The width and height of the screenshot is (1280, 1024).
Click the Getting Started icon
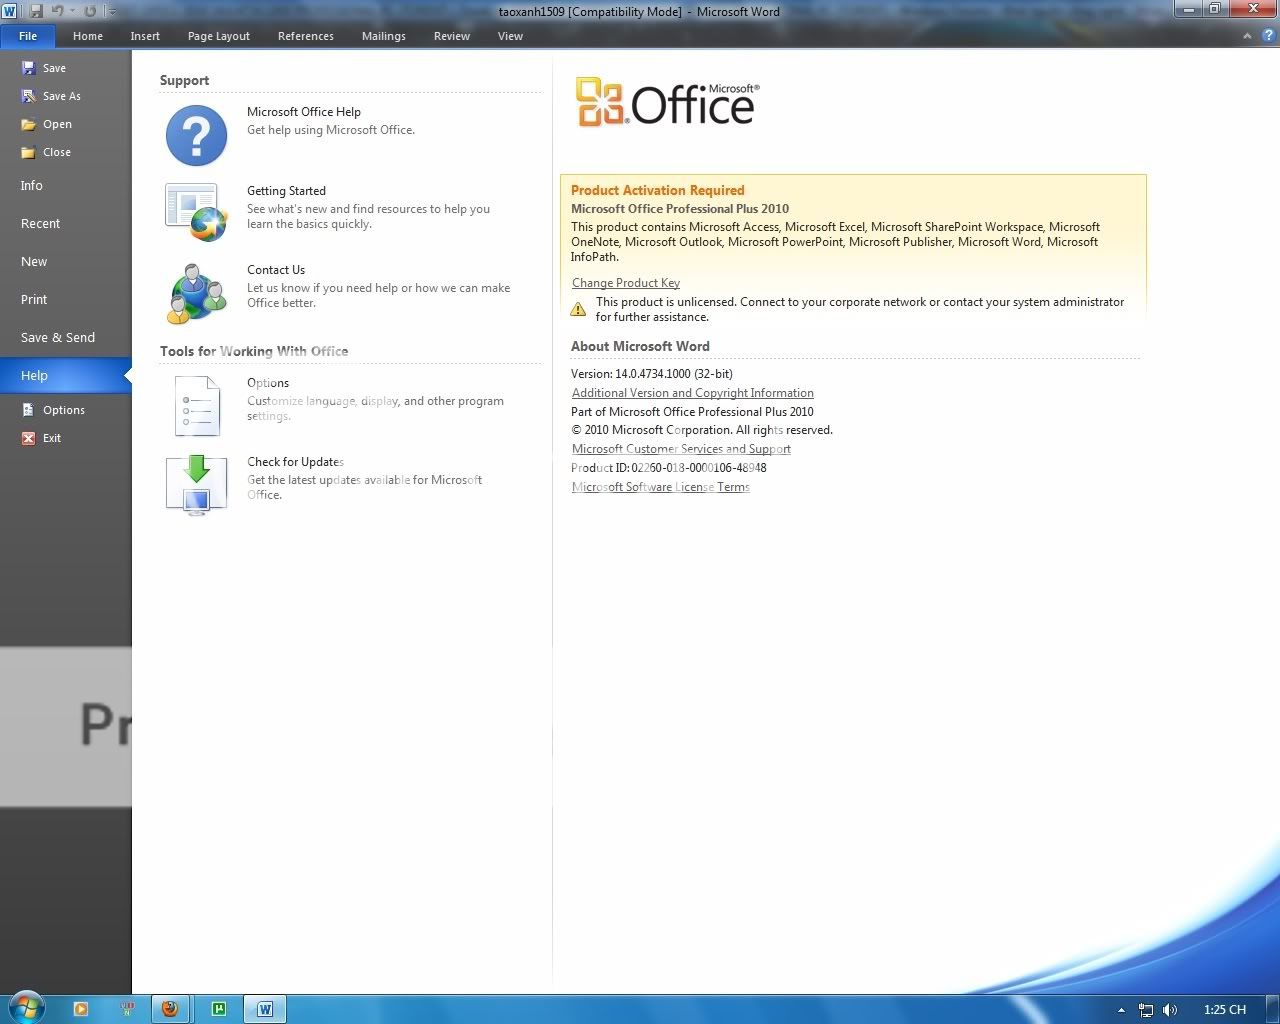(196, 212)
